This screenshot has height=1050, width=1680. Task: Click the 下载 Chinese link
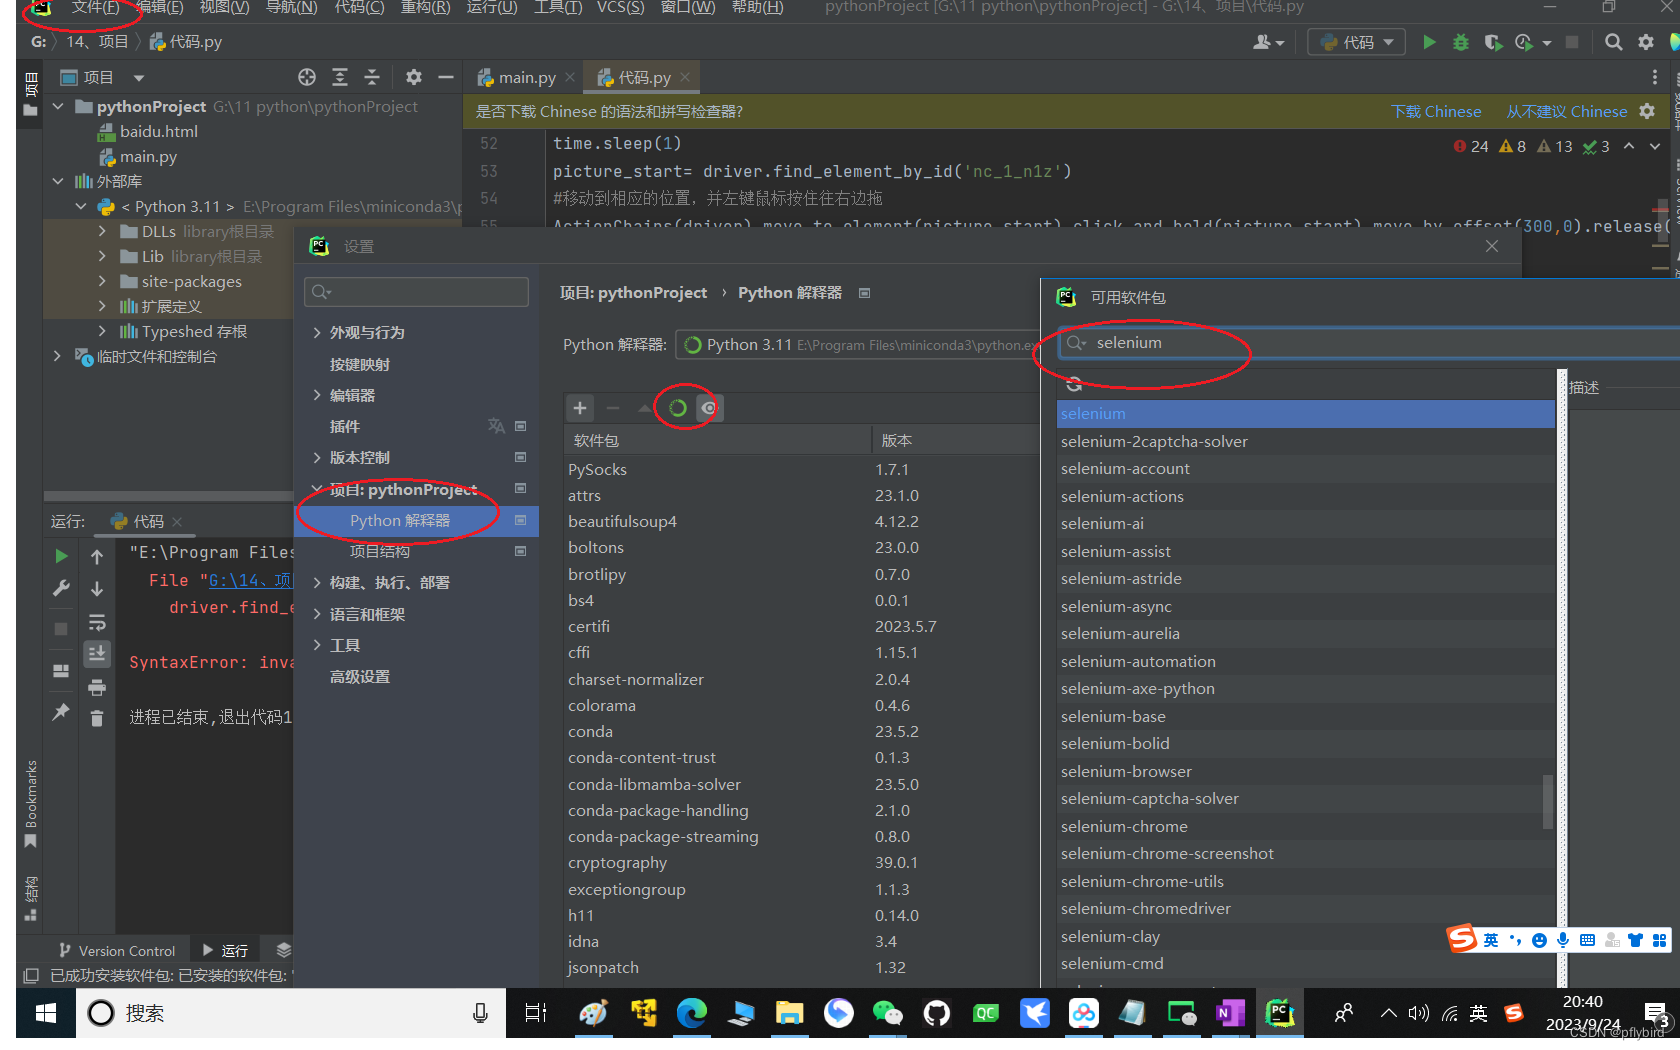(x=1436, y=111)
